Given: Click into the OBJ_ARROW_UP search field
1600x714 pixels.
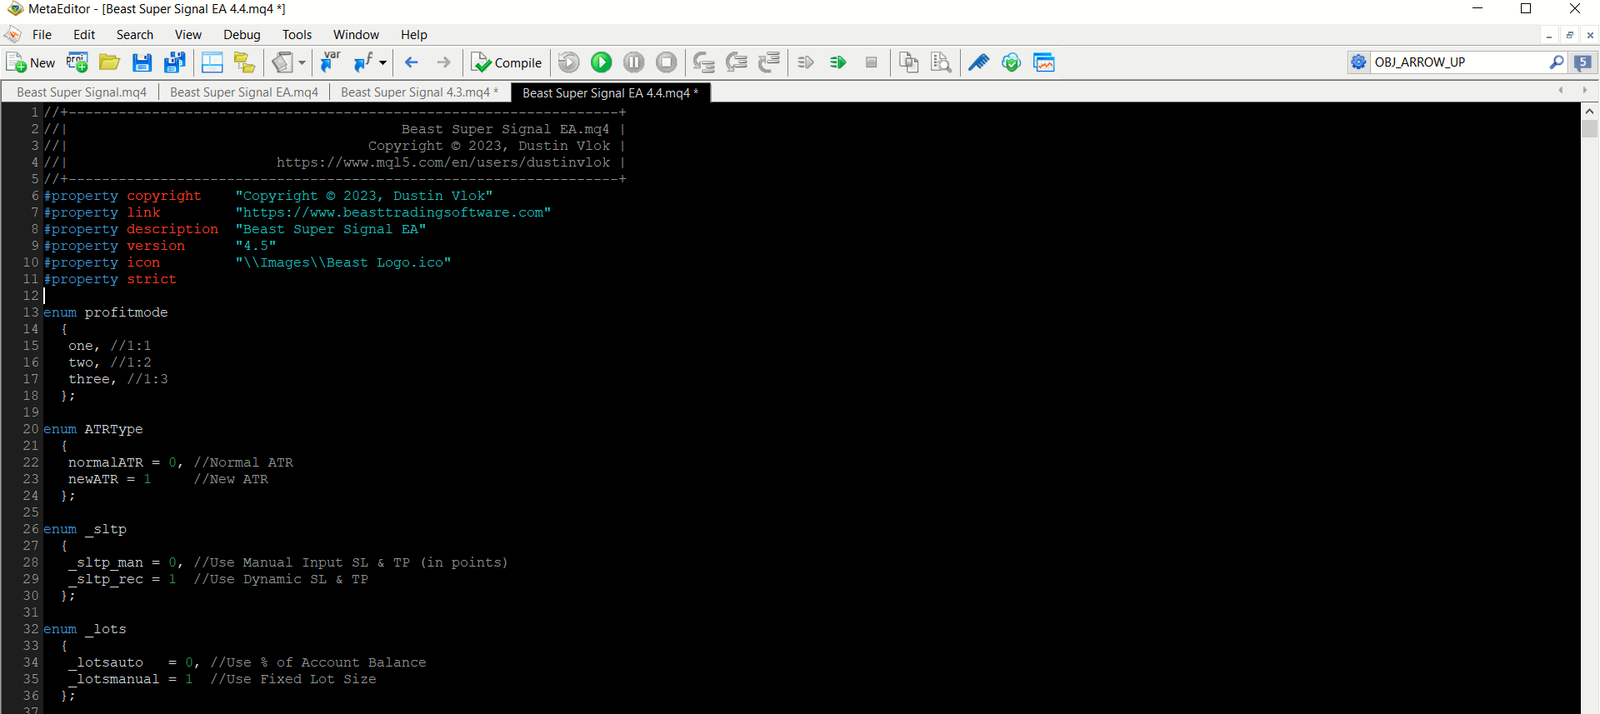Looking at the screenshot, I should tap(1457, 62).
